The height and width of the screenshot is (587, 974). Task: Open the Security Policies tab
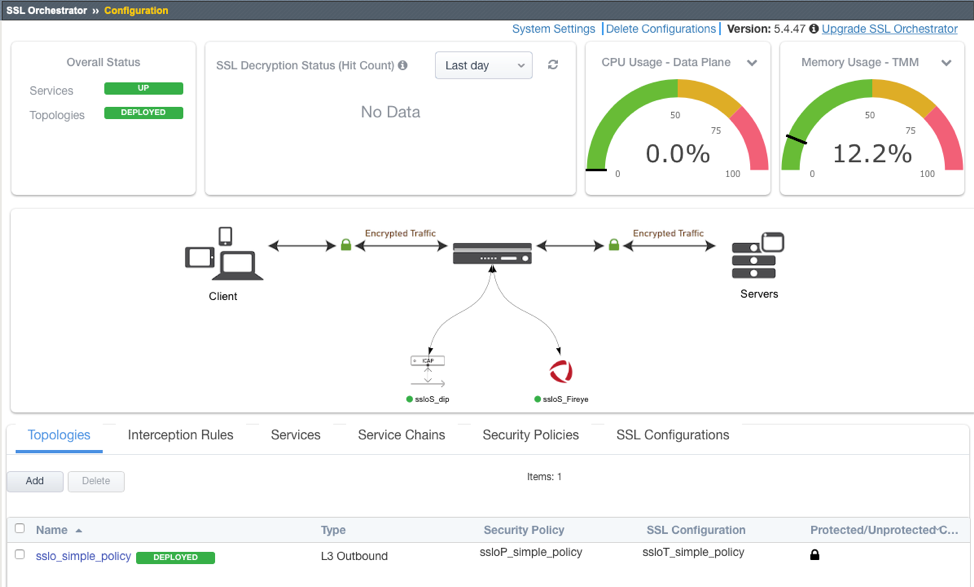coord(530,435)
